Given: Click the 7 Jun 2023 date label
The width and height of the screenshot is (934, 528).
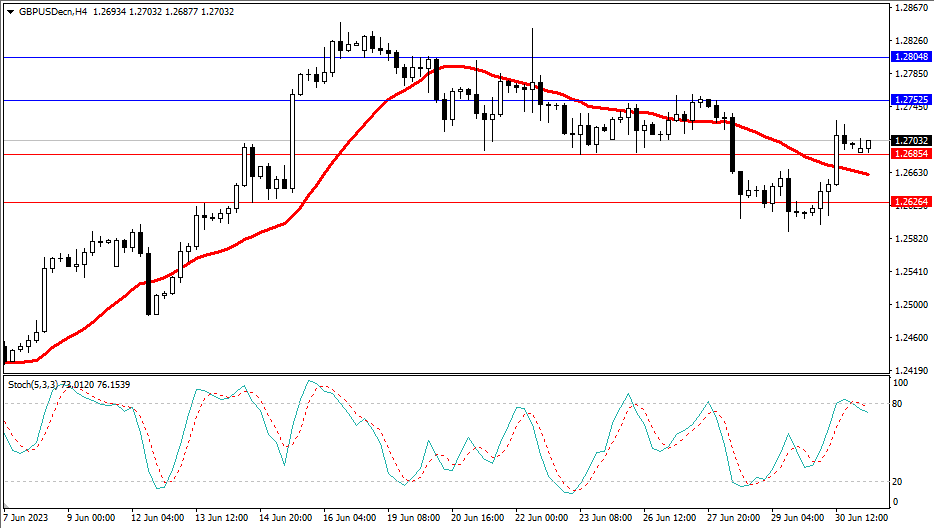Looking at the screenshot, I should coord(28,519).
